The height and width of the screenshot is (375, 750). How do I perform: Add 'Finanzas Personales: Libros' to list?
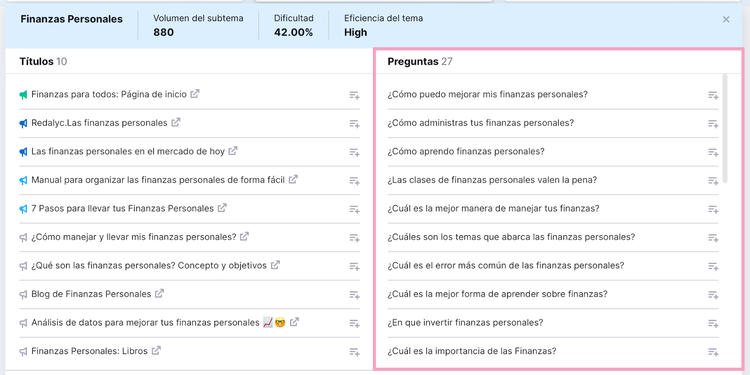pos(354,352)
